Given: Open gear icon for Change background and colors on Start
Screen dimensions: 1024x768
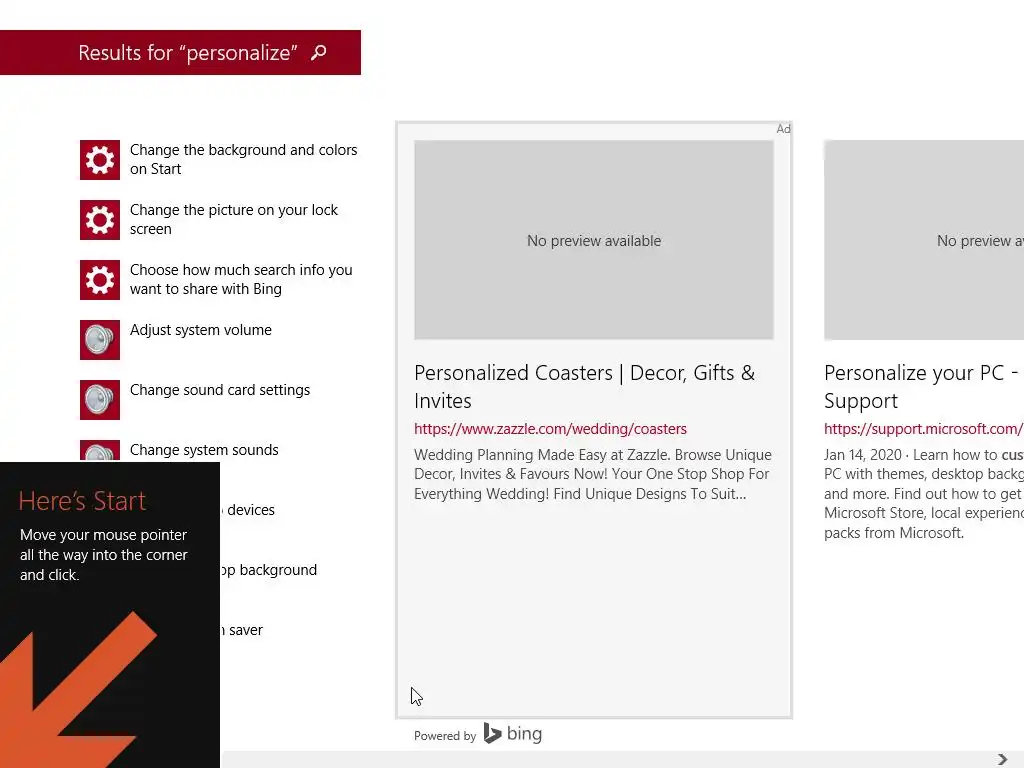Looking at the screenshot, I should coord(100,160).
